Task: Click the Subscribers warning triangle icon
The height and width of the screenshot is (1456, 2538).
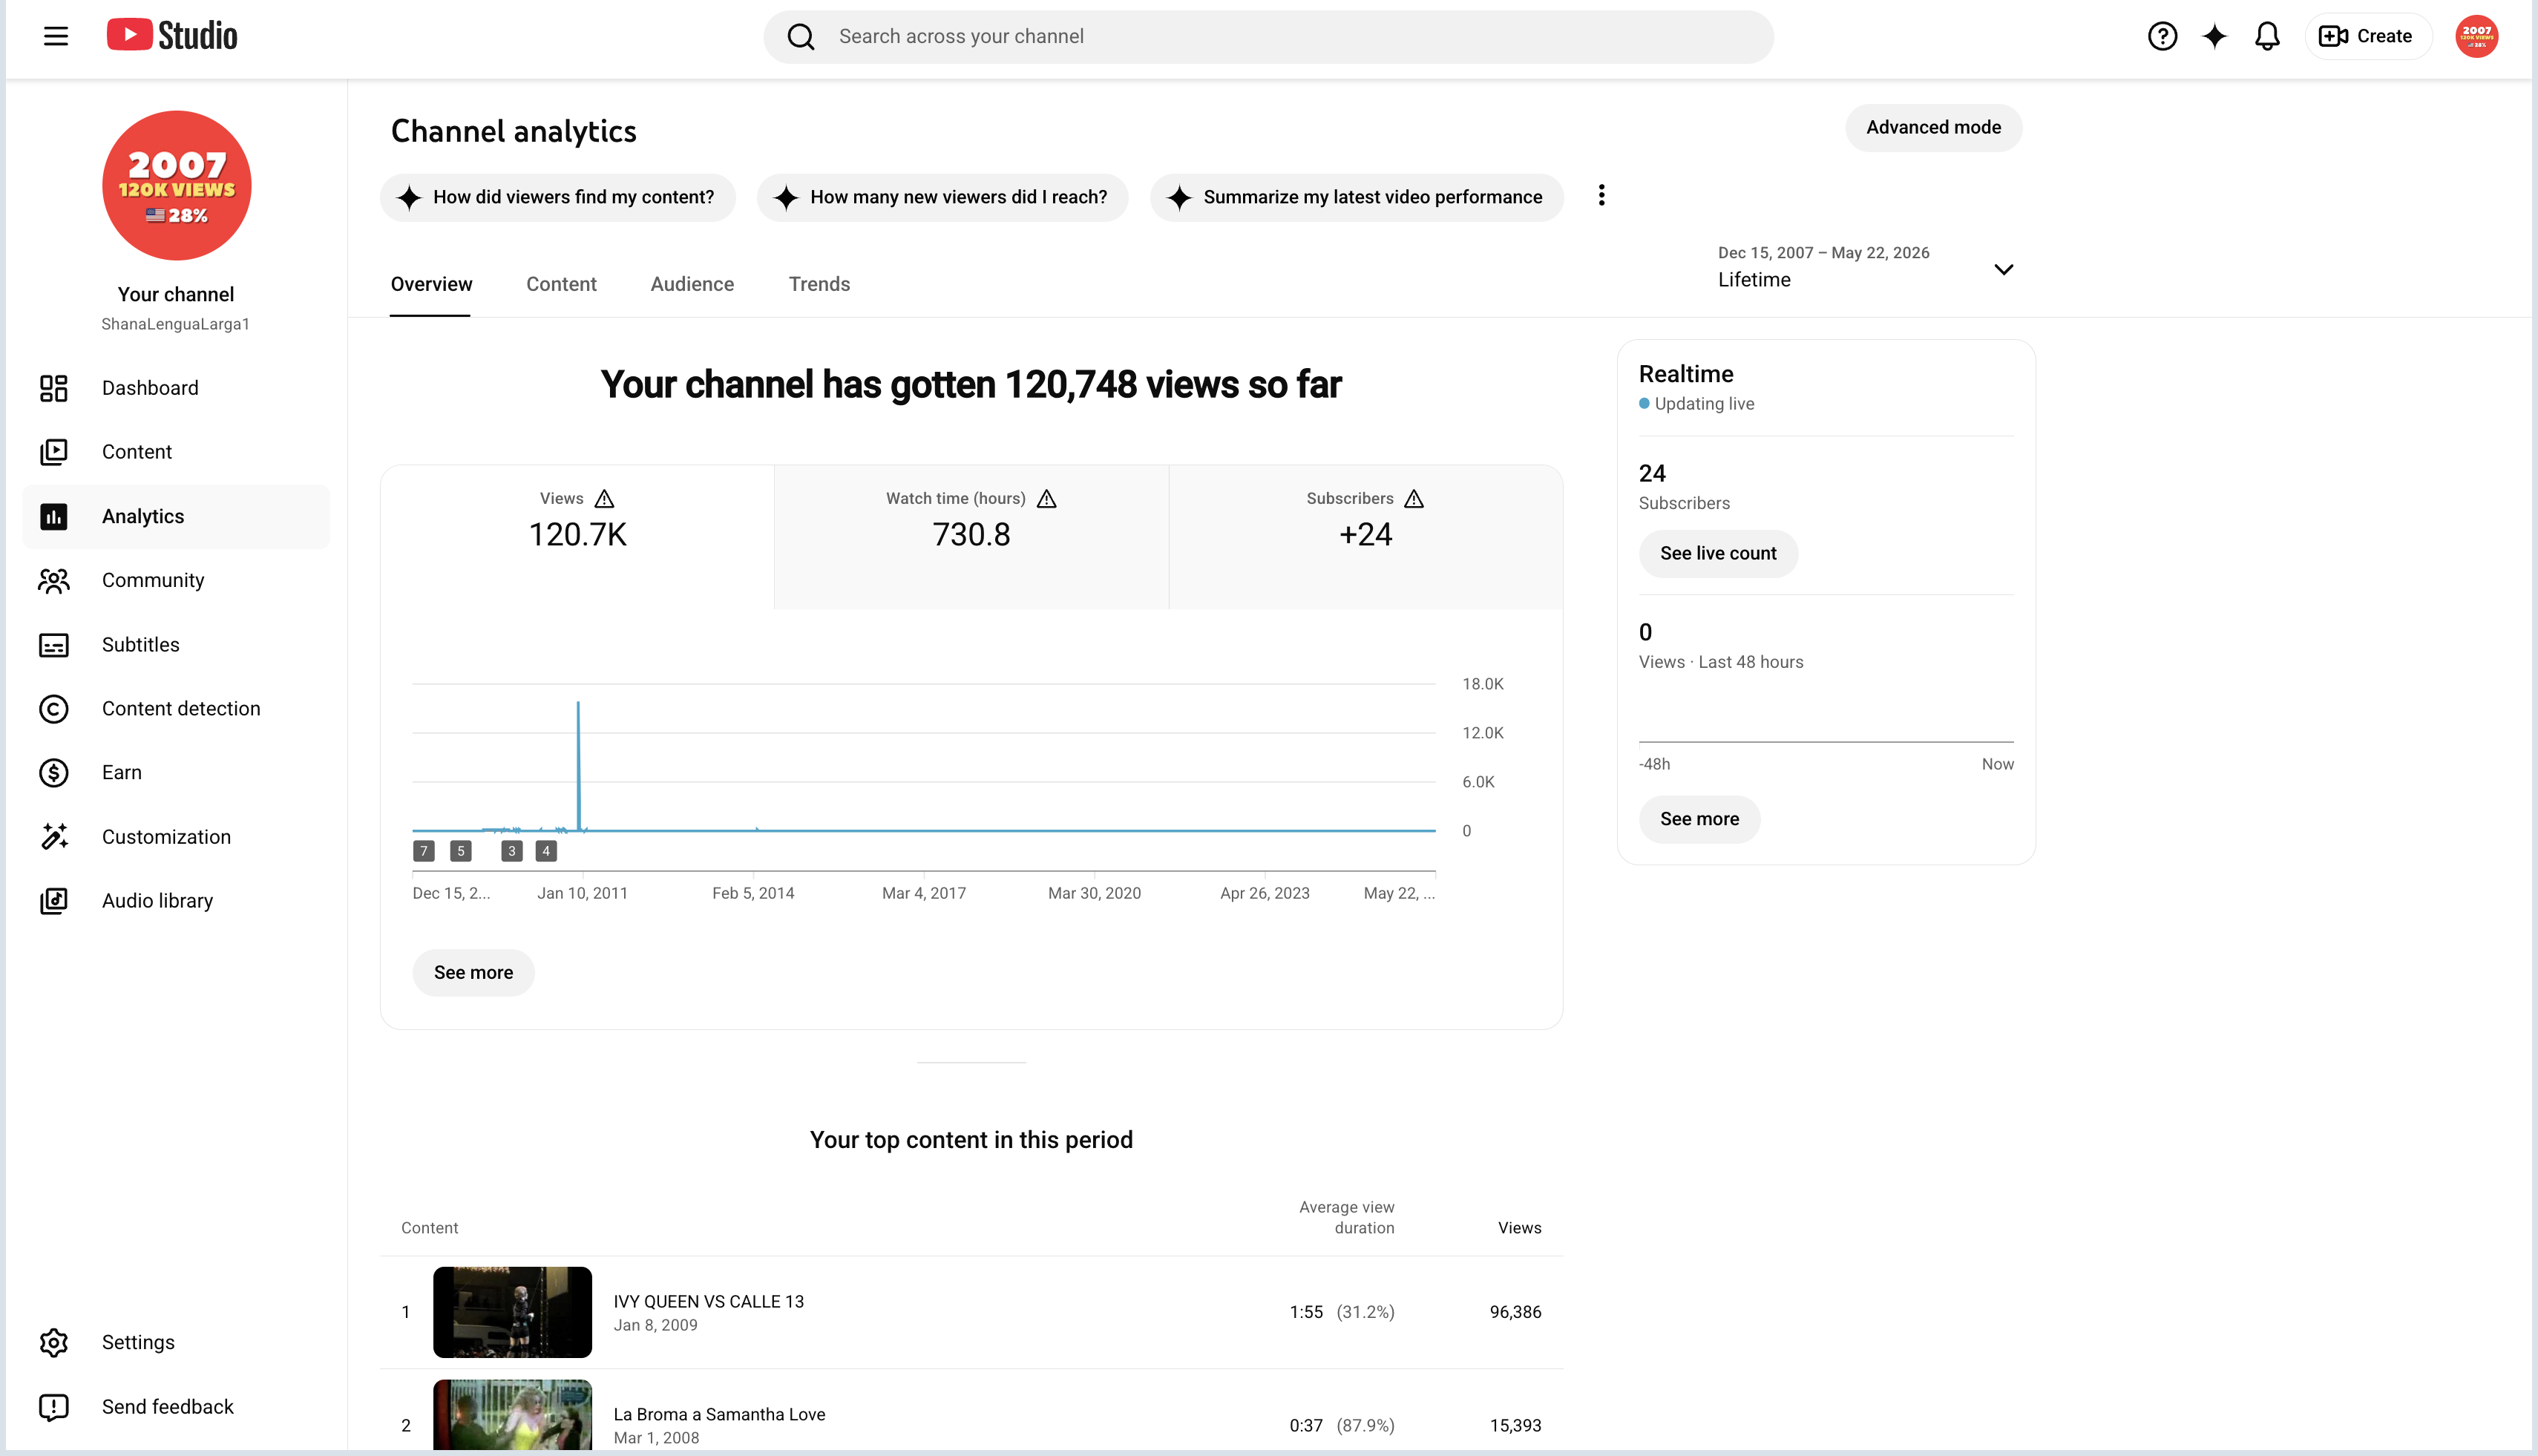Action: point(1414,499)
